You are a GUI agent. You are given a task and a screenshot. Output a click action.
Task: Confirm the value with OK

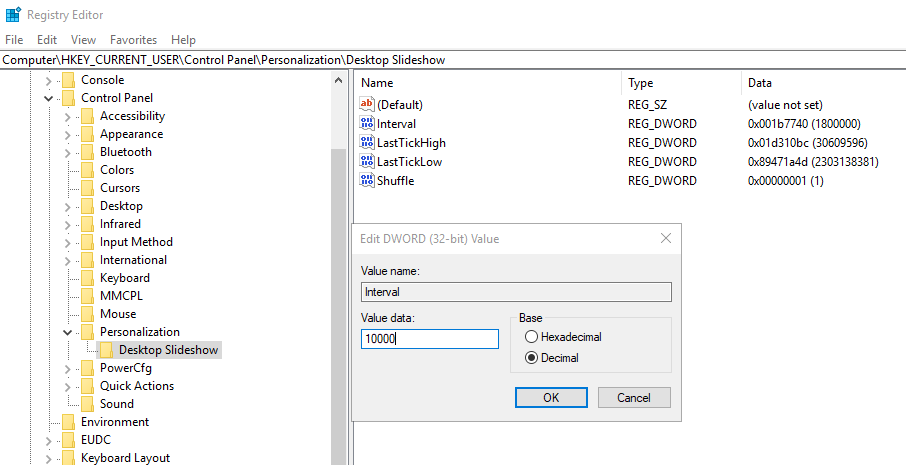pos(551,397)
